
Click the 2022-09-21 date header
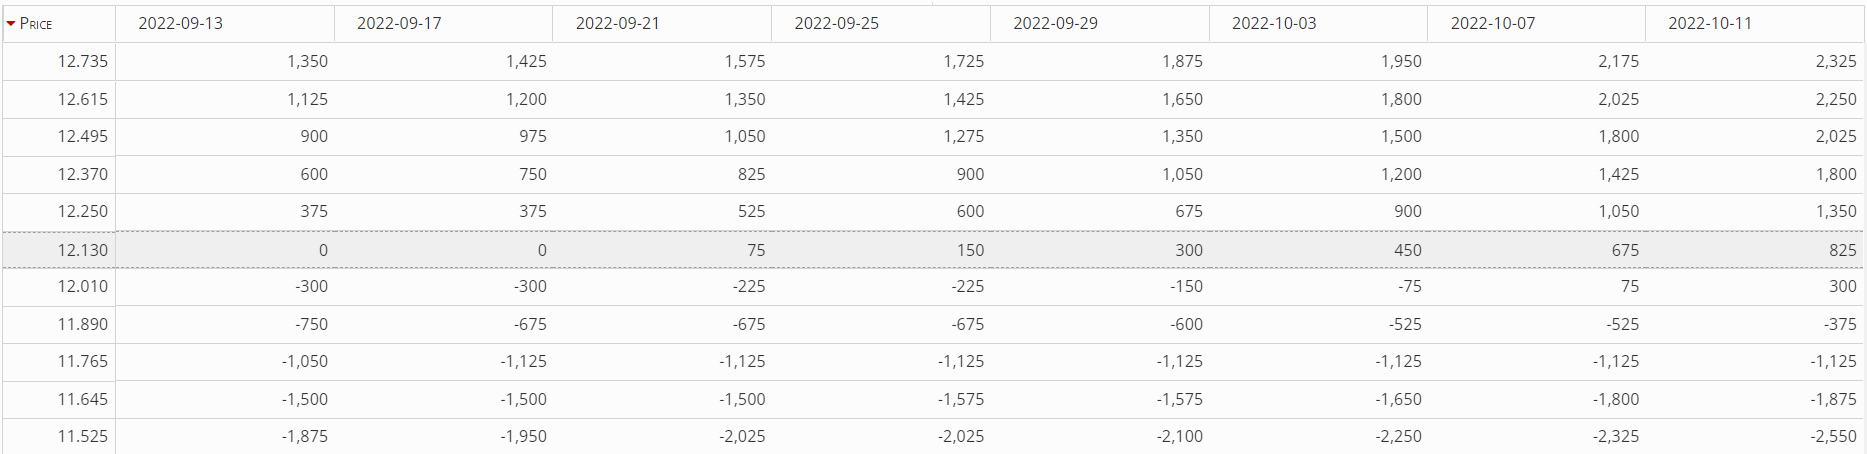[x=617, y=24]
